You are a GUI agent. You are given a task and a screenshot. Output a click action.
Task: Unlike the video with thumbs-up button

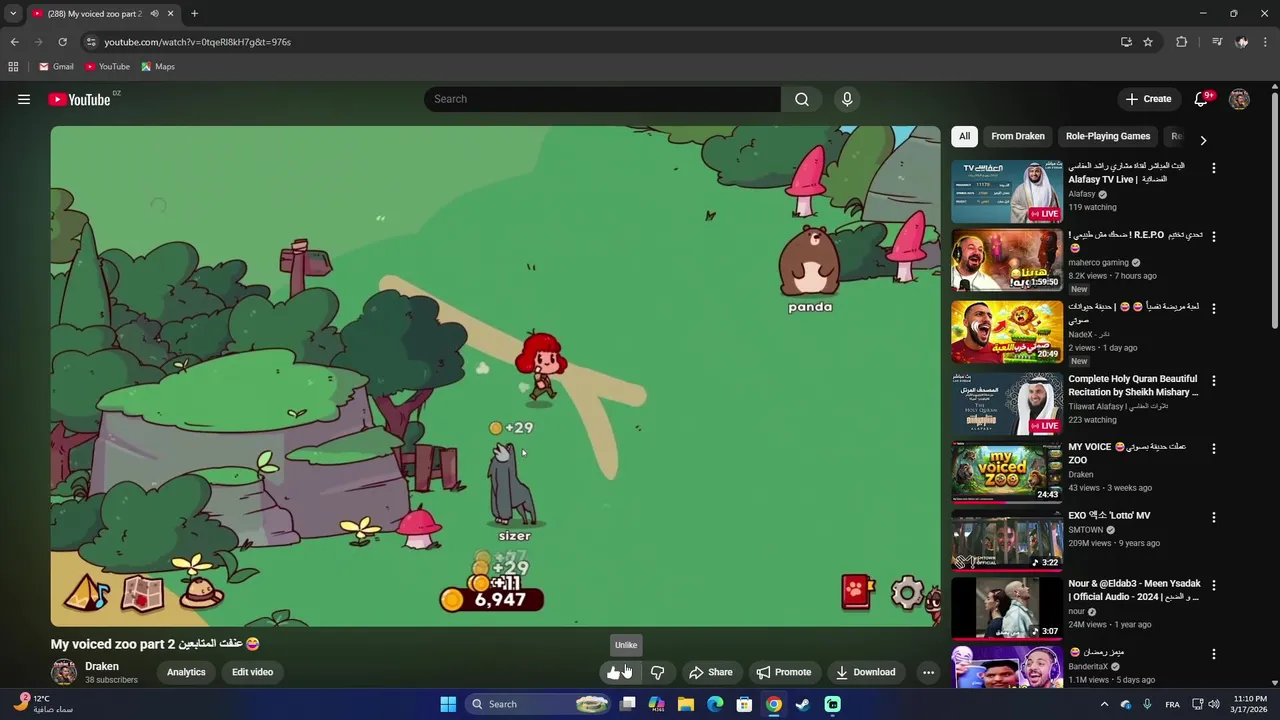[619, 672]
